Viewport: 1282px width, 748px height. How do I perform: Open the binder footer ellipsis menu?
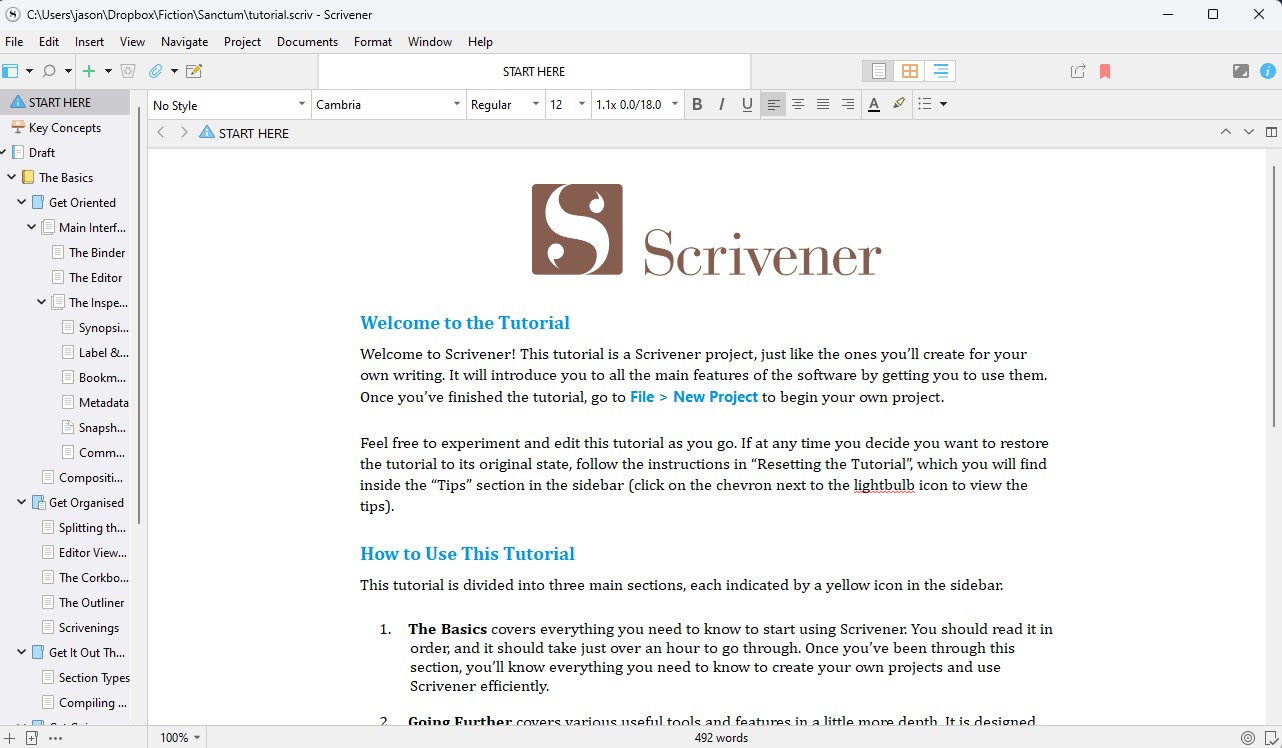(x=55, y=738)
